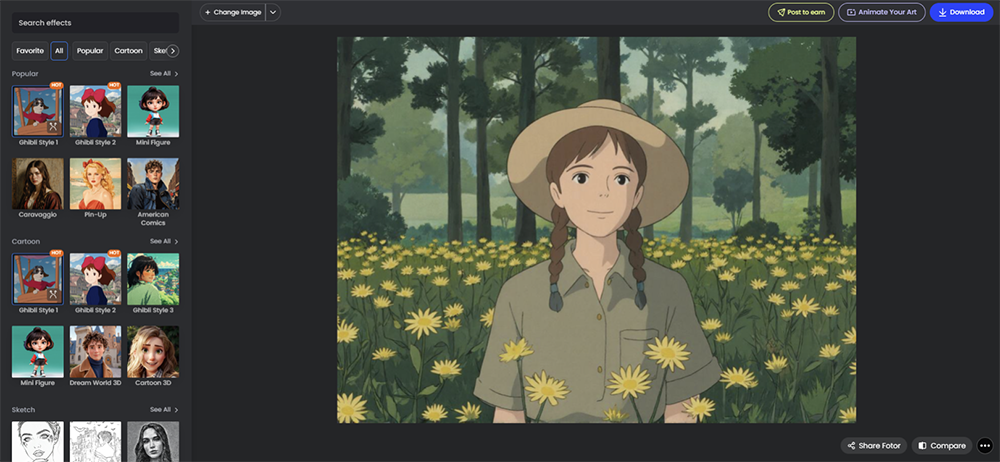The image size is (1000, 462).
Task: Pick the third Sketch pencil portrait thumbnail
Action: (153, 442)
